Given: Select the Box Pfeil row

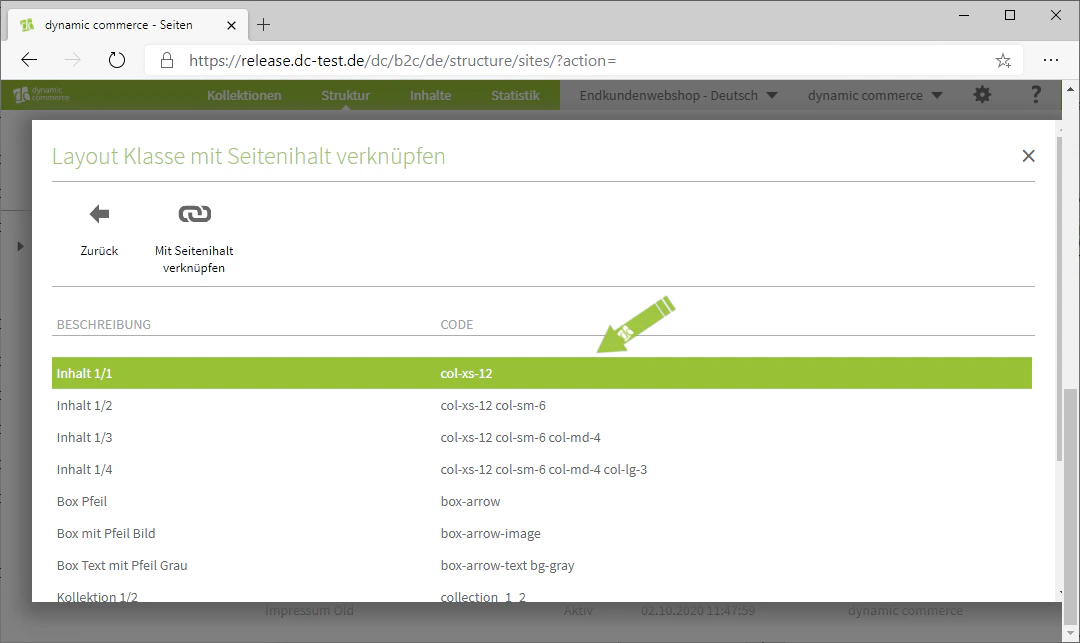Looking at the screenshot, I should pyautogui.click(x=541, y=501).
